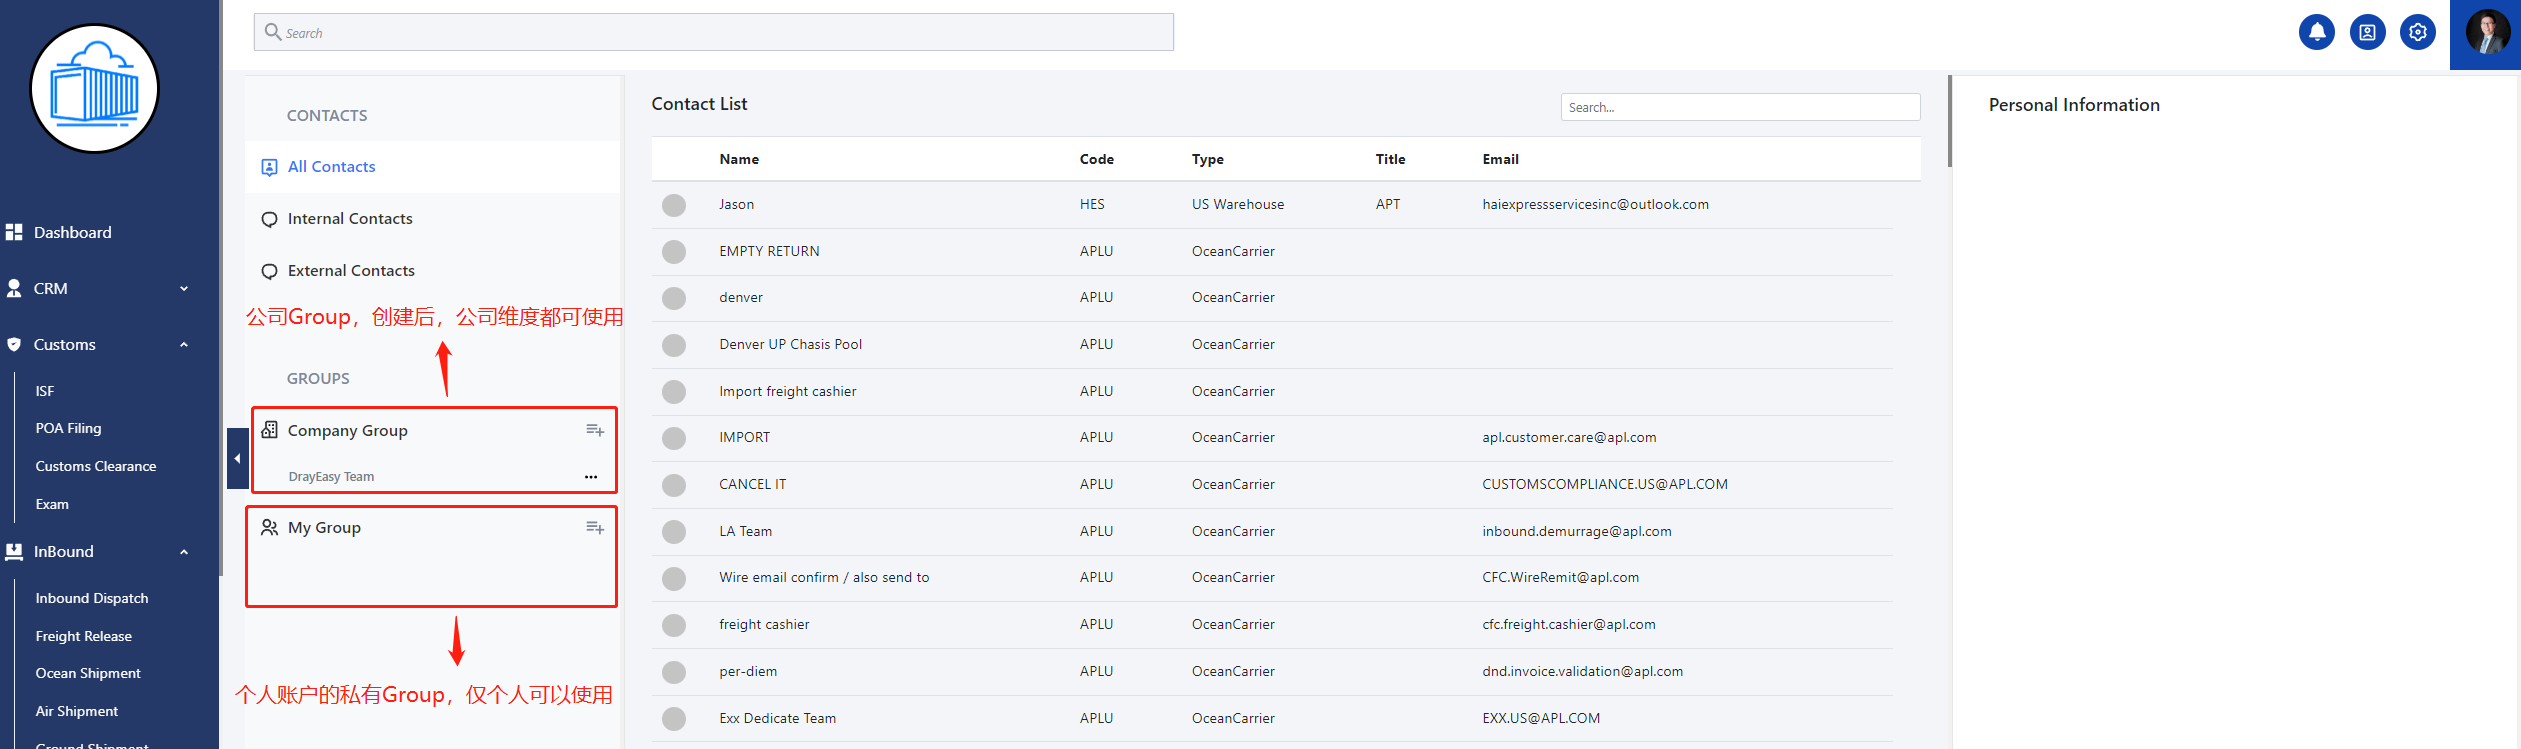Viewport: 2521px width, 749px height.
Task: Click the notification bell icon
Action: (x=2316, y=33)
